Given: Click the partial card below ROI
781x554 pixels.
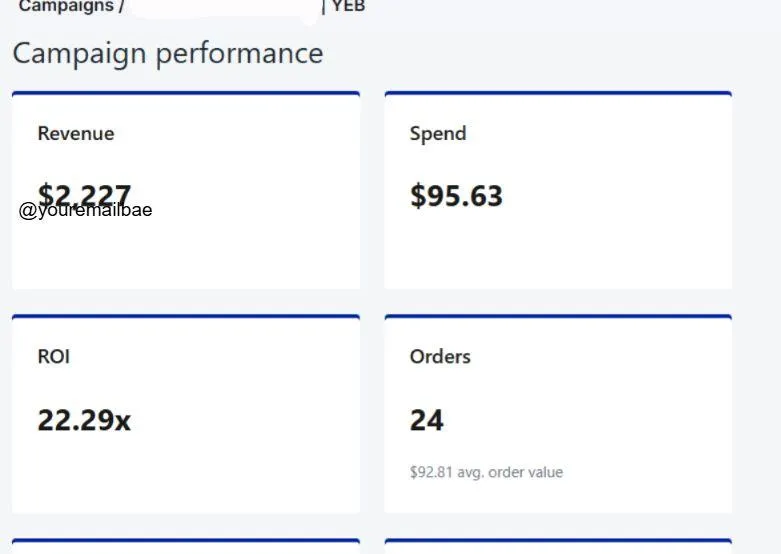Looking at the screenshot, I should 186,546.
